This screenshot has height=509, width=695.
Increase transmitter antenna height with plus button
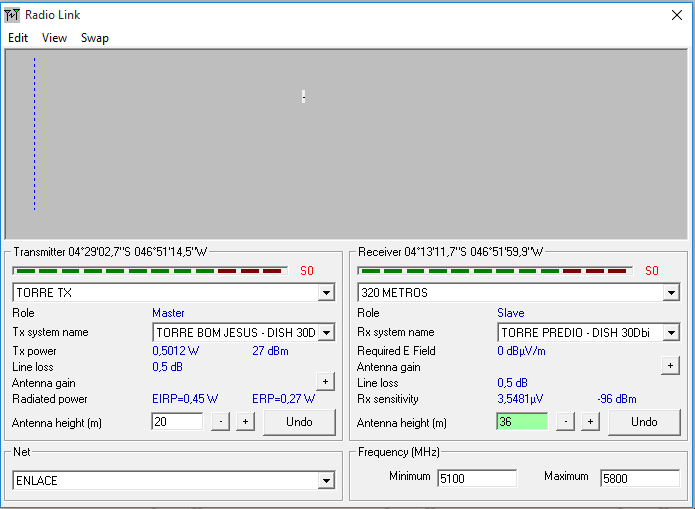pos(245,422)
